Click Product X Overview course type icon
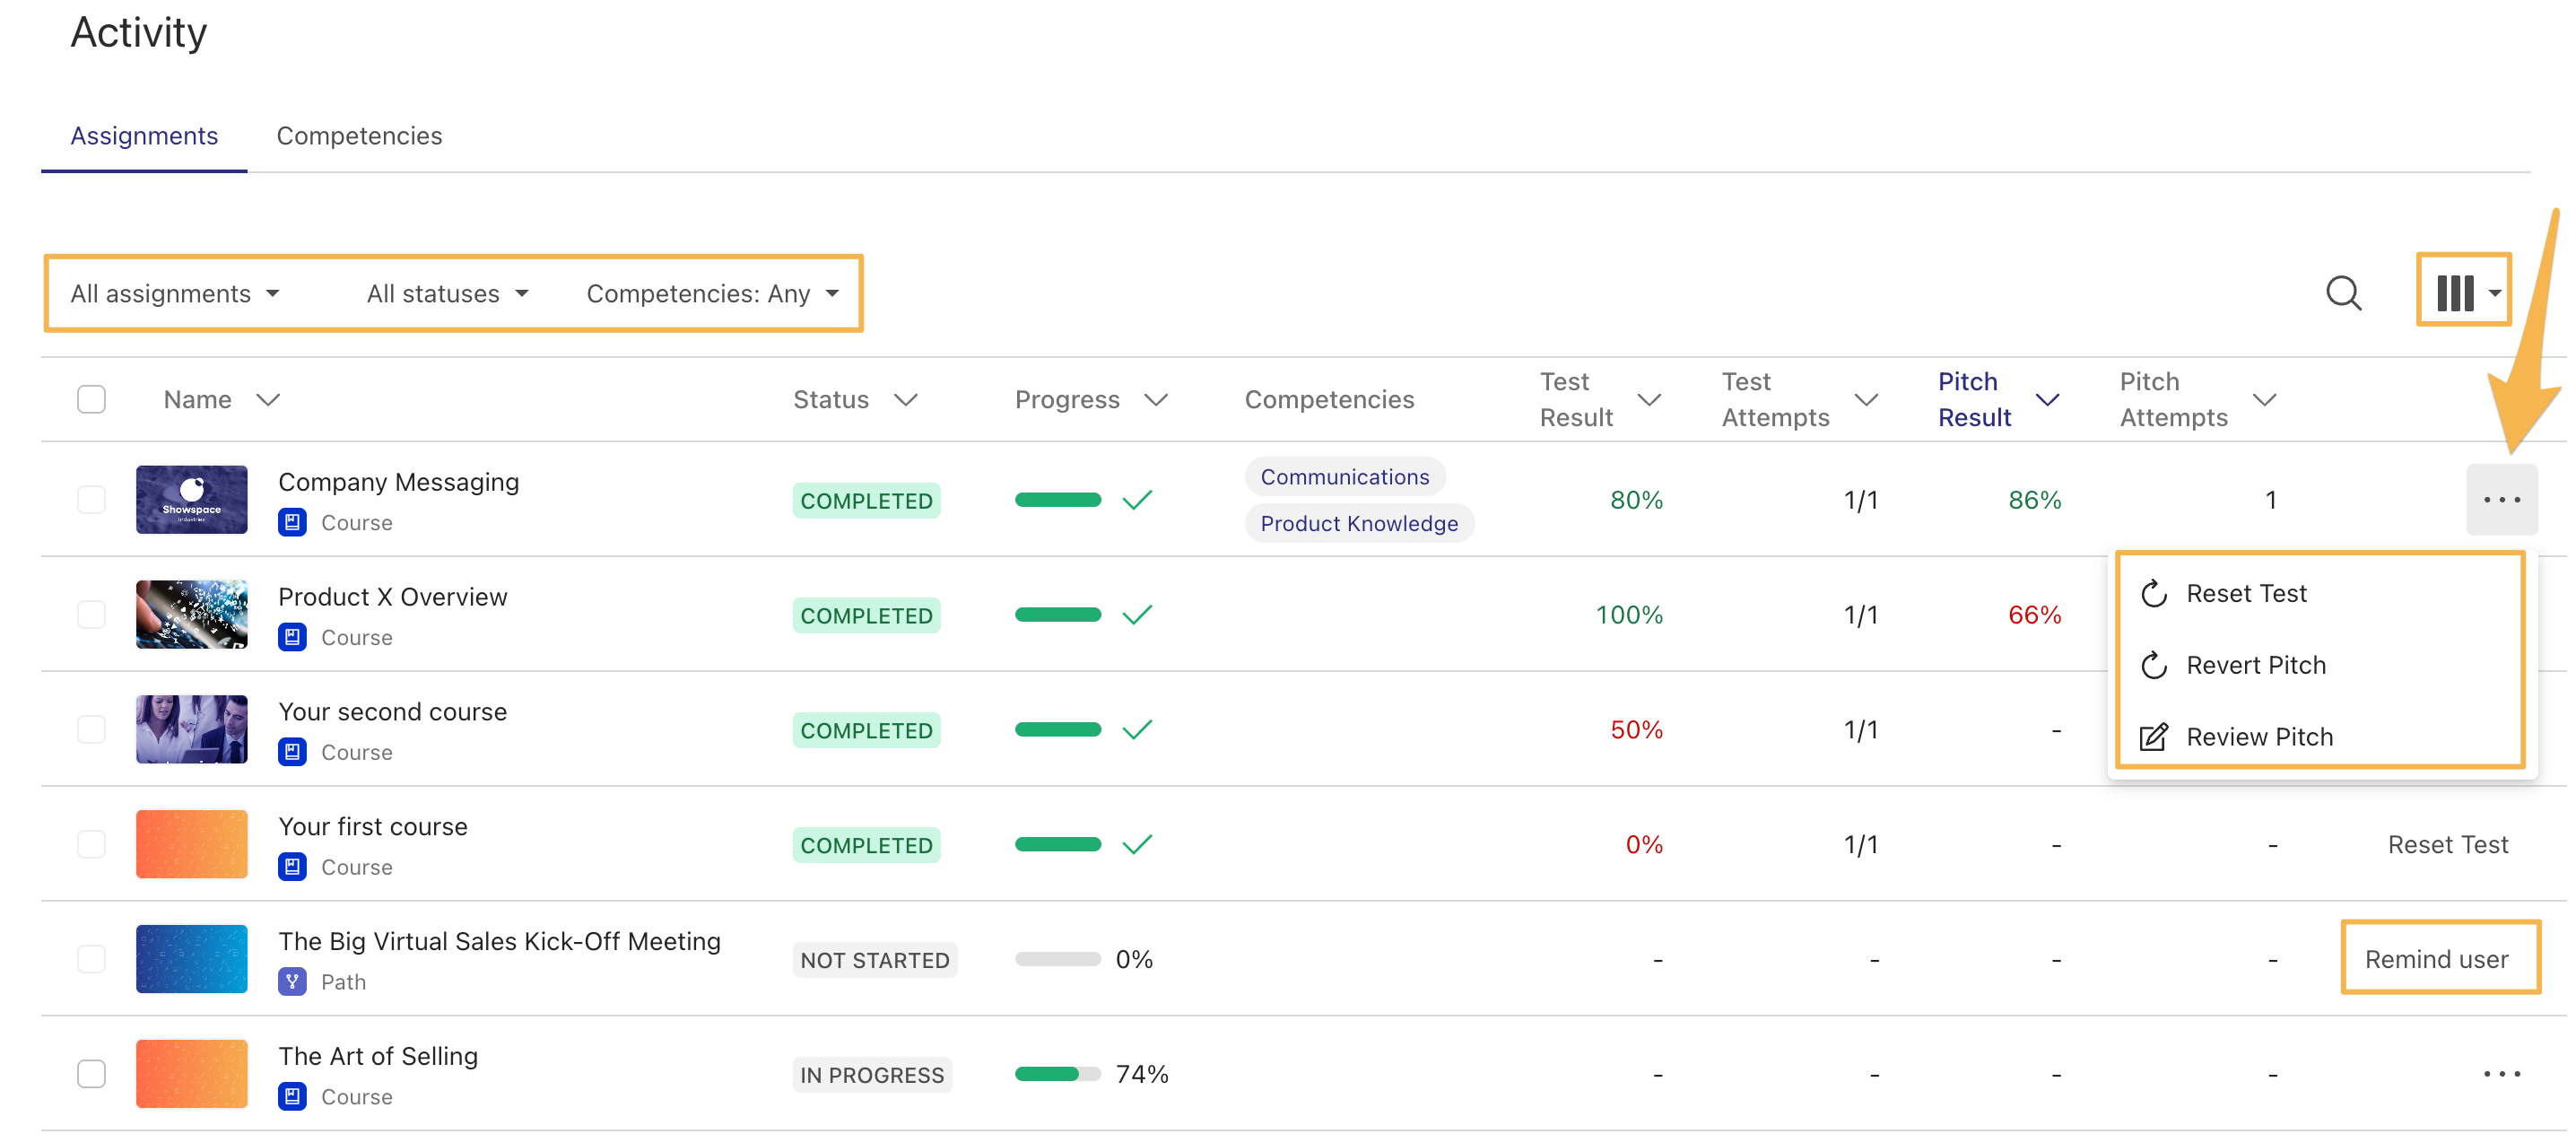Image resolution: width=2576 pixels, height=1134 pixels. coord(292,638)
